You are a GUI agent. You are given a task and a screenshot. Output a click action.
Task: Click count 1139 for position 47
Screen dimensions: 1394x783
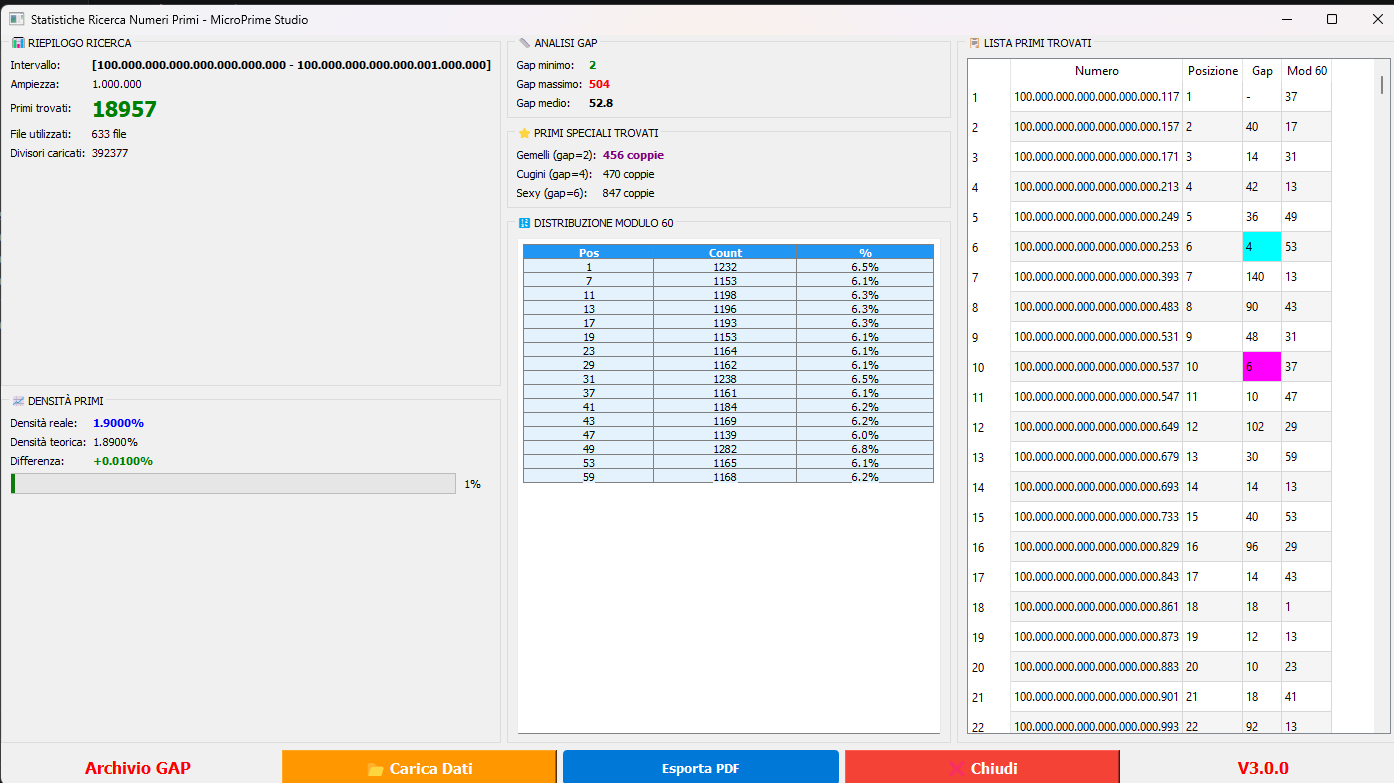725,435
